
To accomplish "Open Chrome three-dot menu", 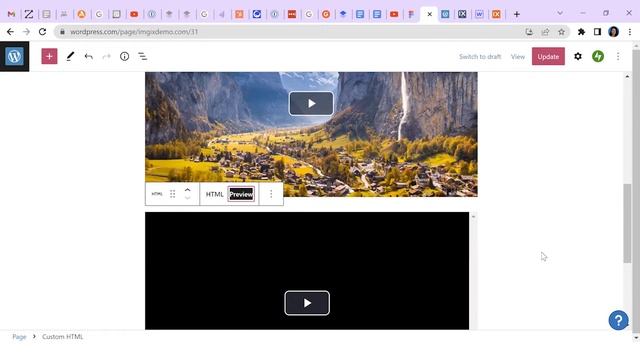I will pos(630,31).
